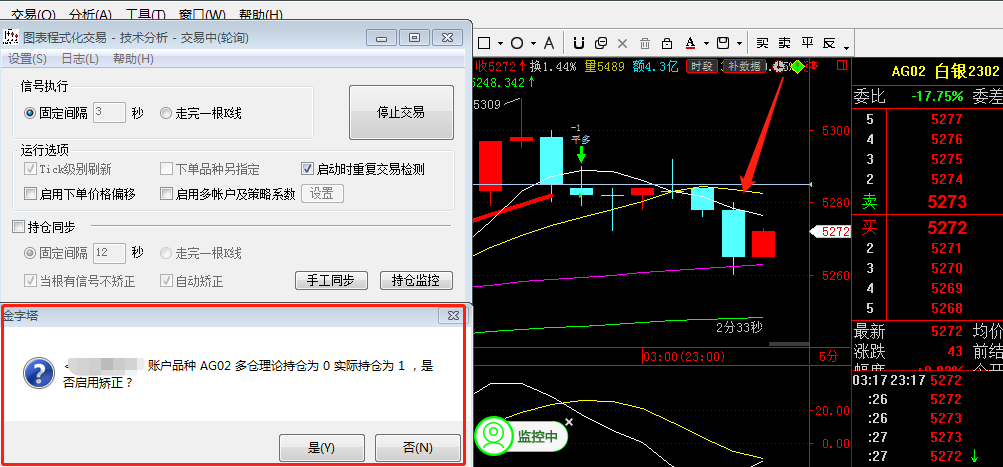Click 时段 button on chart header
The image size is (1003, 467).
(x=702, y=66)
